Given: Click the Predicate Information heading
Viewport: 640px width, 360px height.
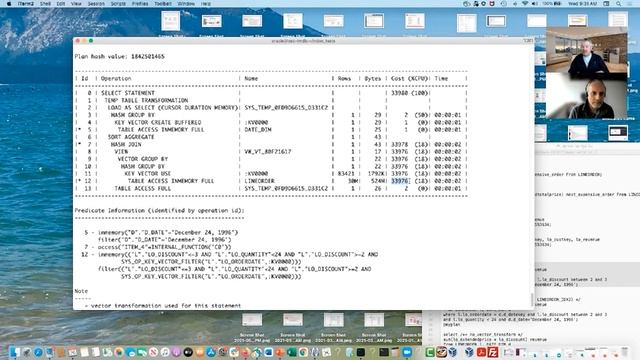Looking at the screenshot, I should [x=159, y=211].
